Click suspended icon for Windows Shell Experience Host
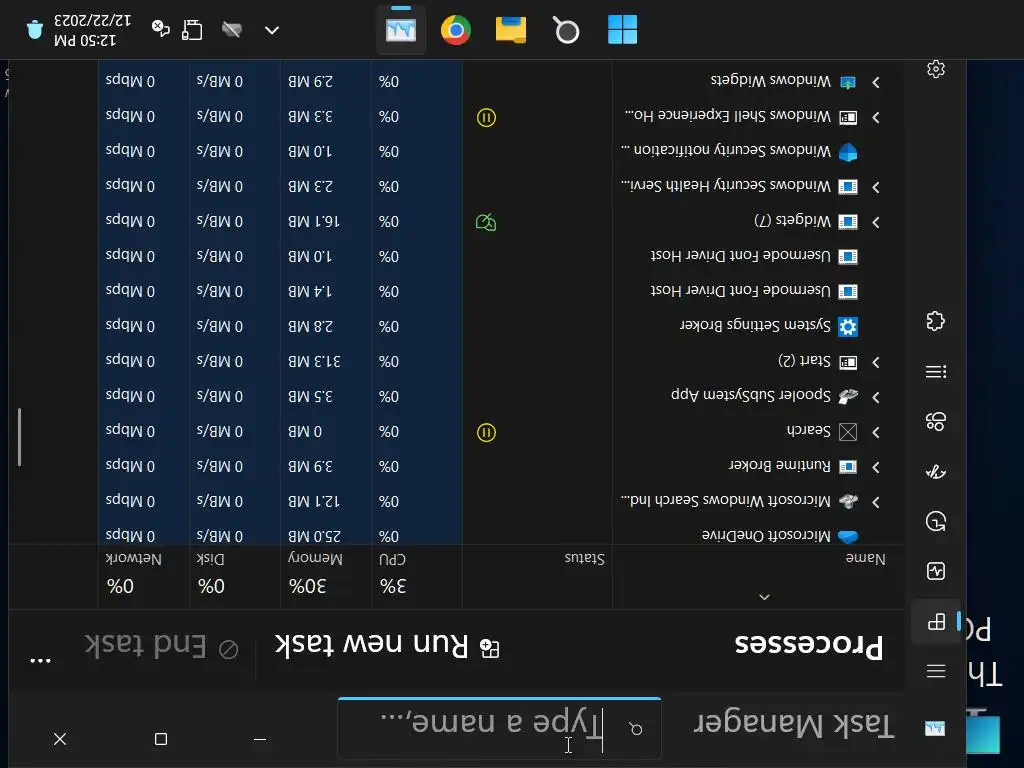Image resolution: width=1024 pixels, height=768 pixels. (x=486, y=118)
